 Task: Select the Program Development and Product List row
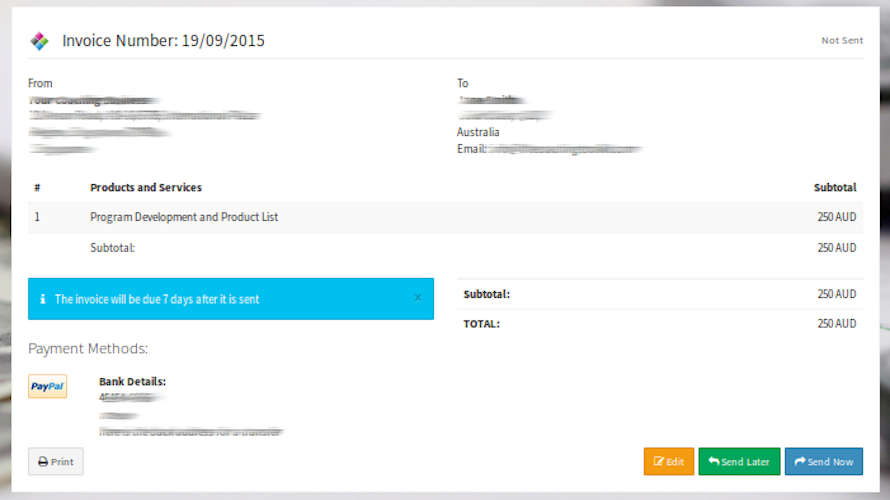184,217
